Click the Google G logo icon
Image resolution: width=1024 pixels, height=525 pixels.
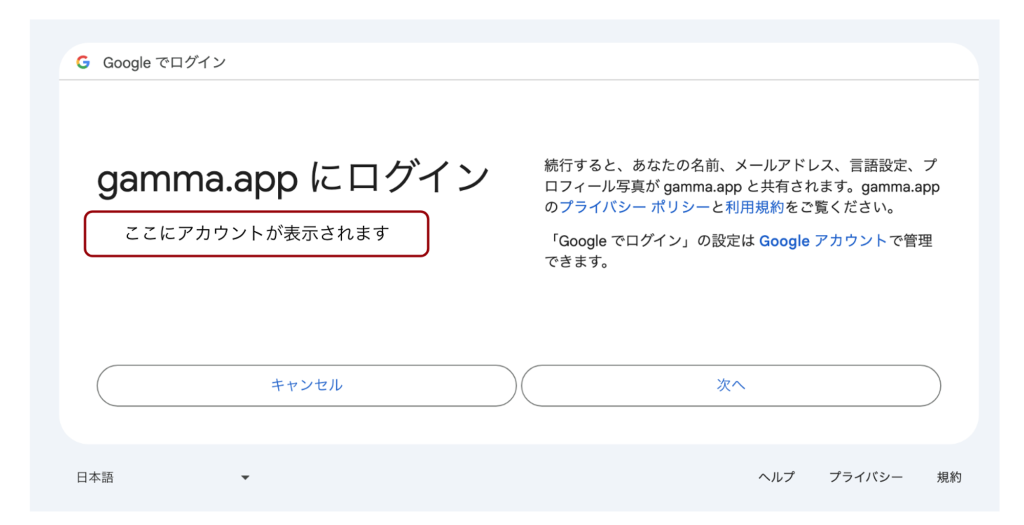tap(83, 62)
